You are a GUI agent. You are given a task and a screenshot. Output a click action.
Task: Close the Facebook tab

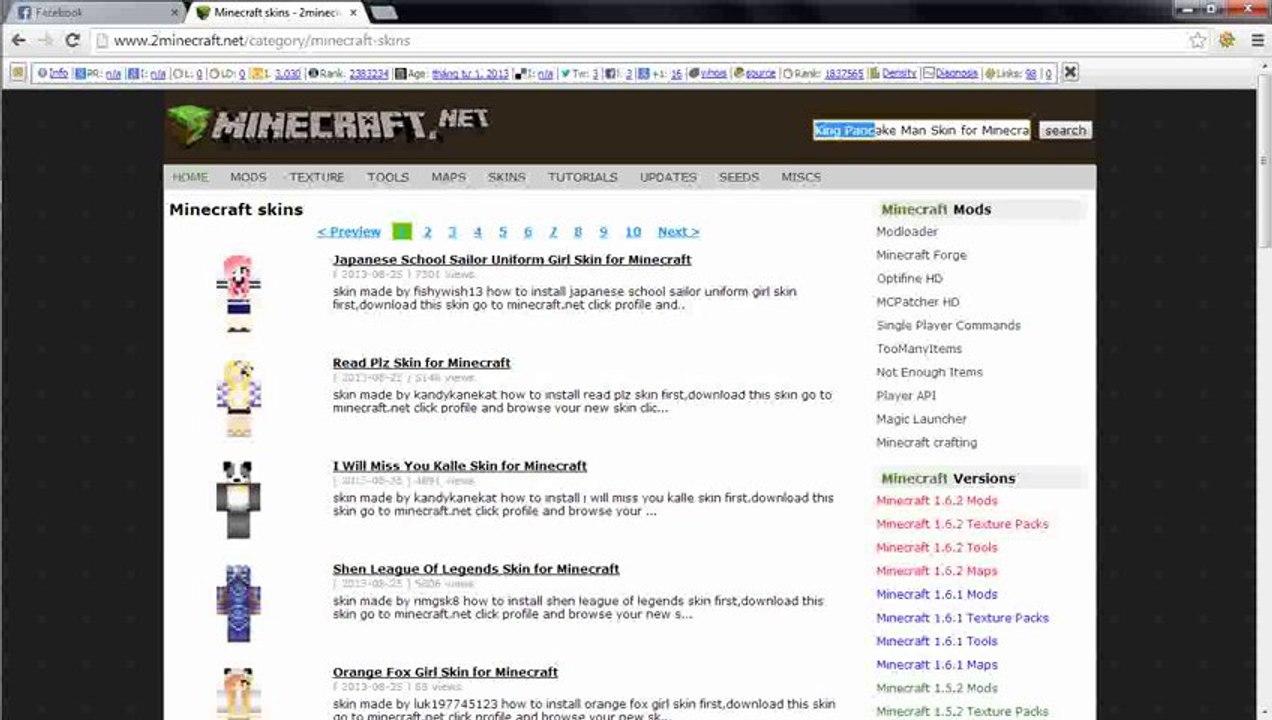pos(172,13)
